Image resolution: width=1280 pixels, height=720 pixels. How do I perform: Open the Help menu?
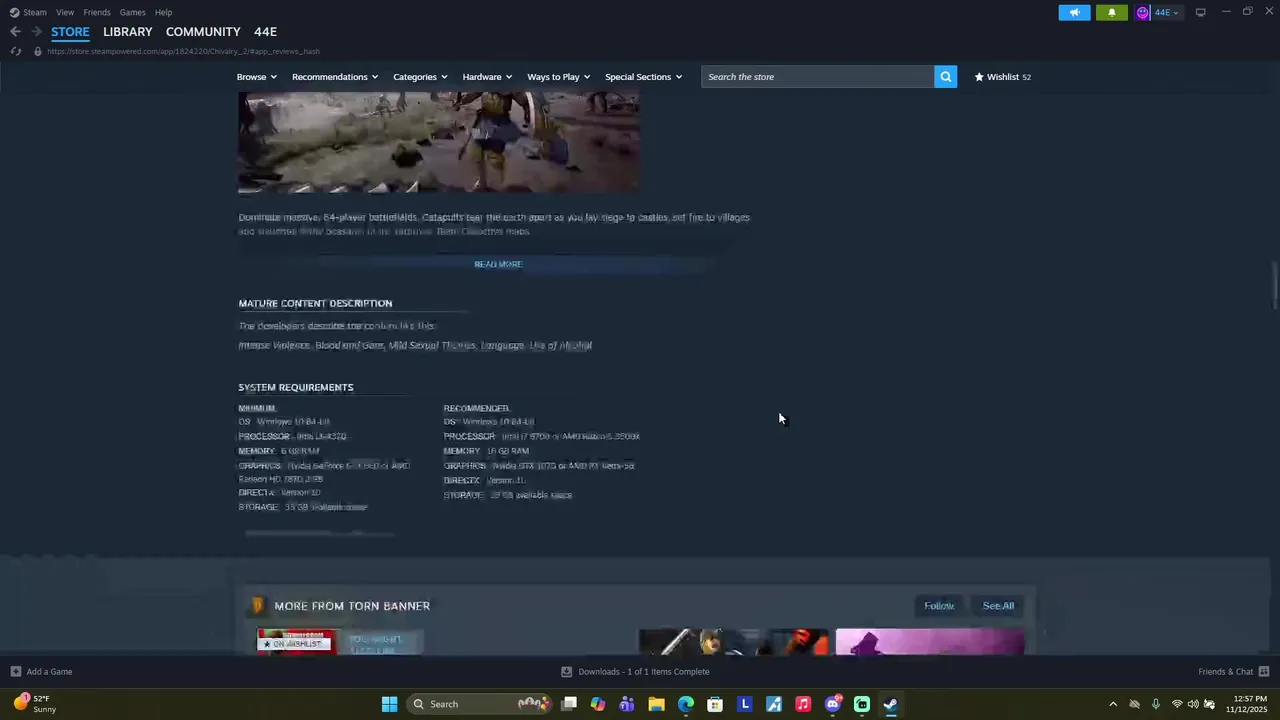coord(163,12)
